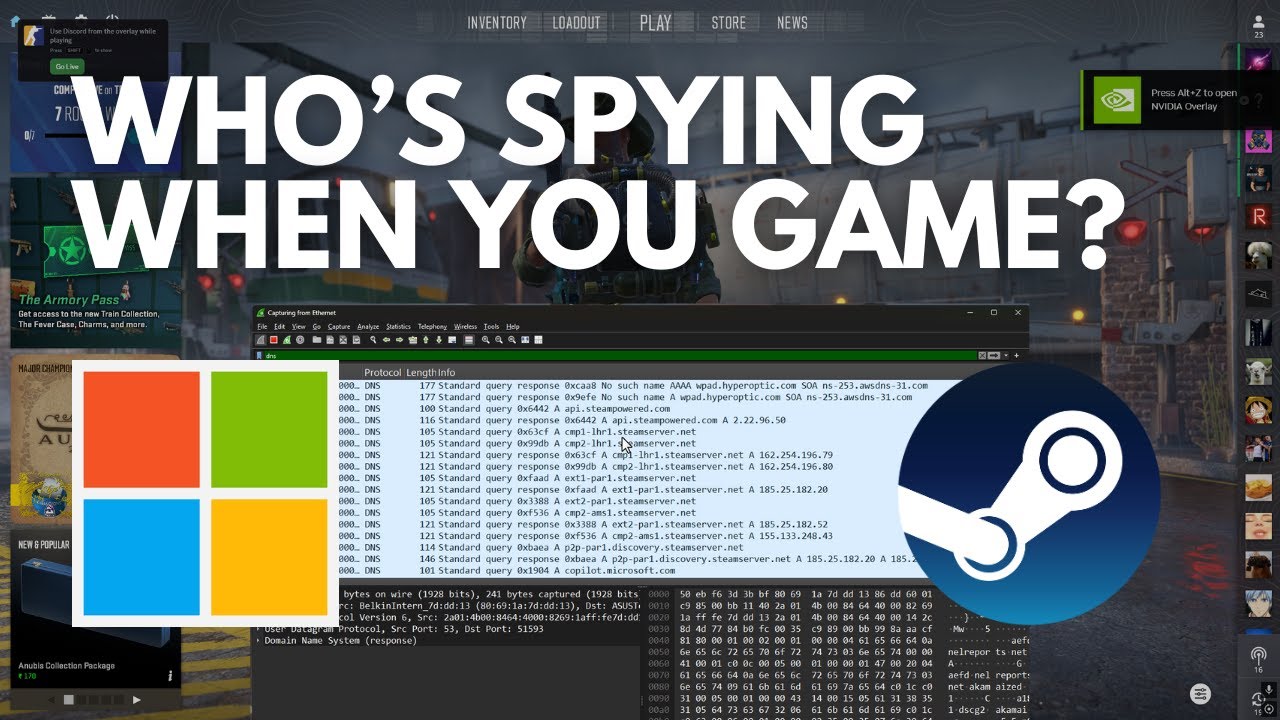The image size is (1280, 720).
Task: Go back in packet history arrow
Action: pos(386,340)
